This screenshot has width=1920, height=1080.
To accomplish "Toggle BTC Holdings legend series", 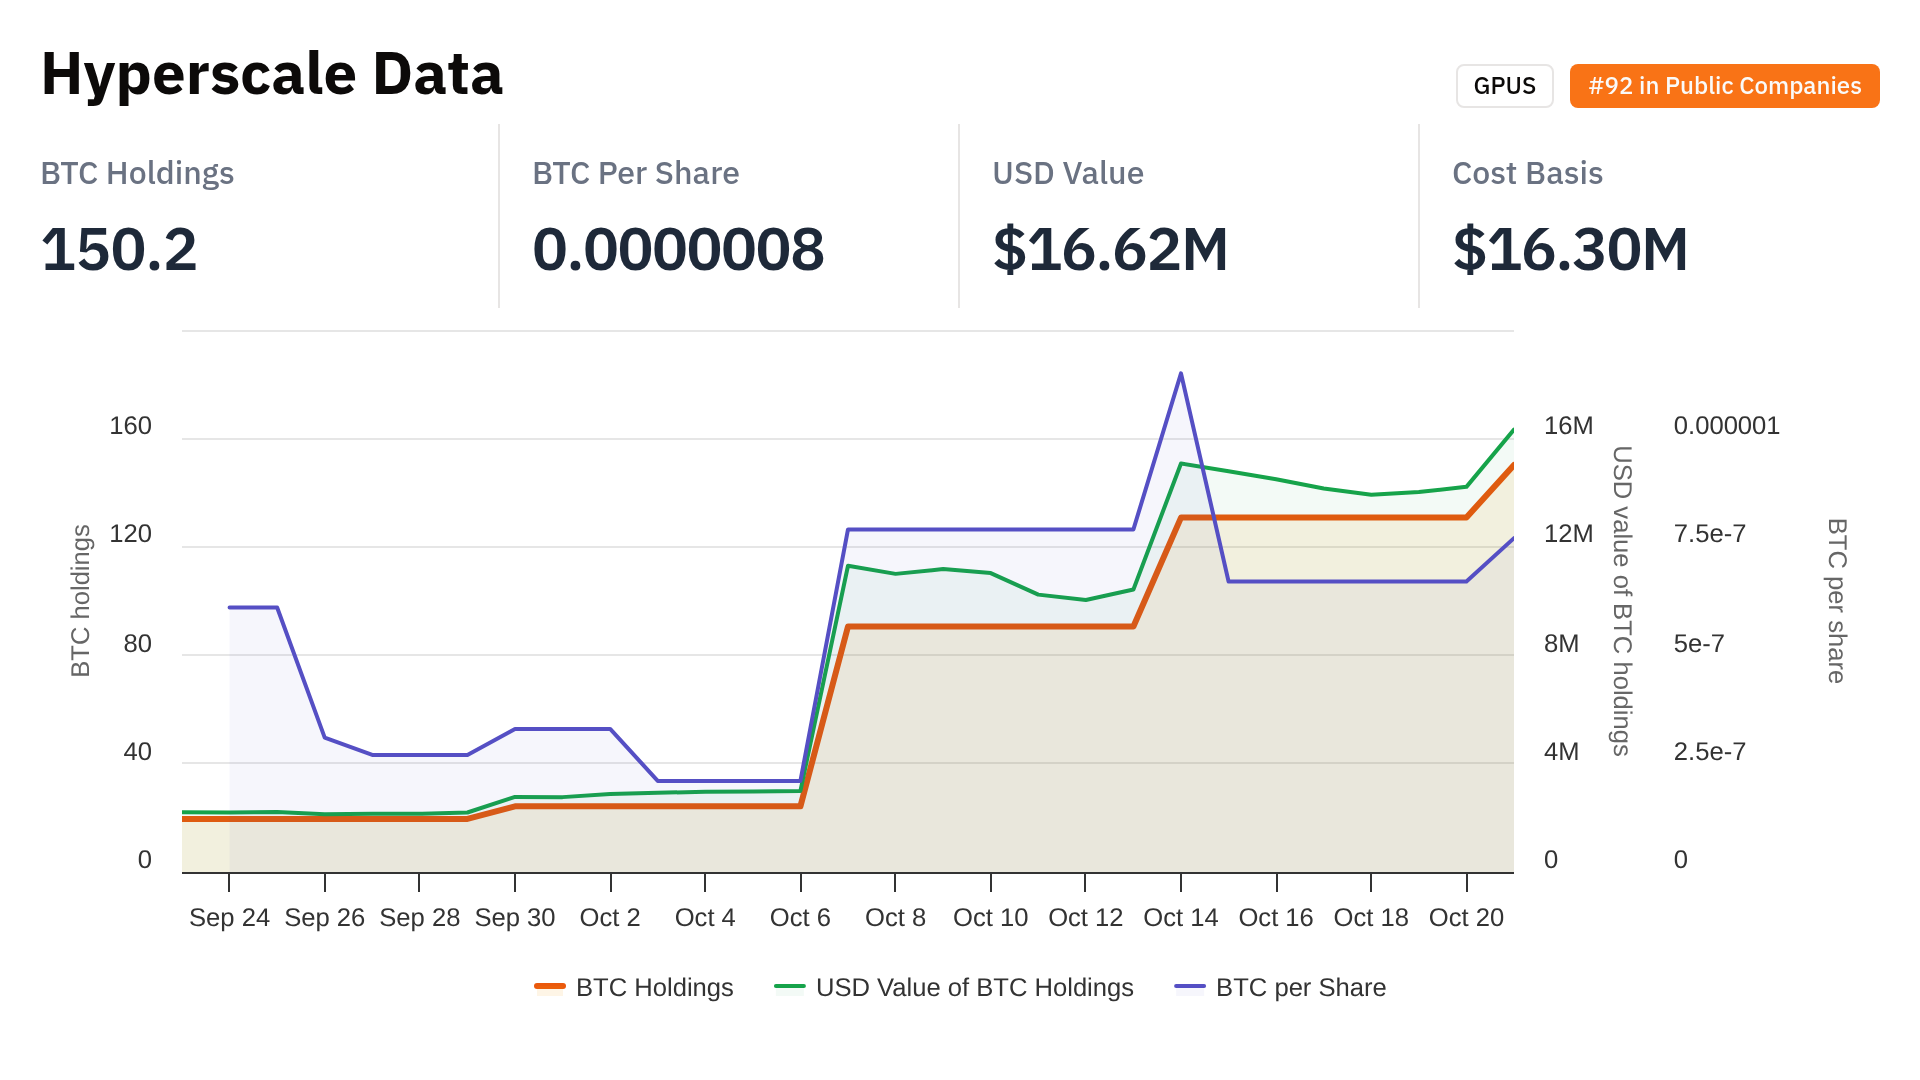I will tap(654, 987).
